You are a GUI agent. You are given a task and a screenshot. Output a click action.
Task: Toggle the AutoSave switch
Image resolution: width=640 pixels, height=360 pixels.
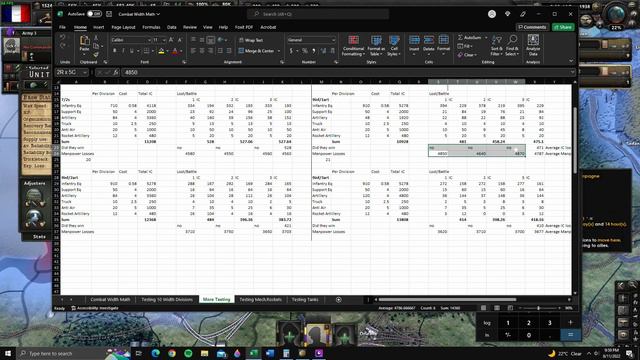click(95, 14)
